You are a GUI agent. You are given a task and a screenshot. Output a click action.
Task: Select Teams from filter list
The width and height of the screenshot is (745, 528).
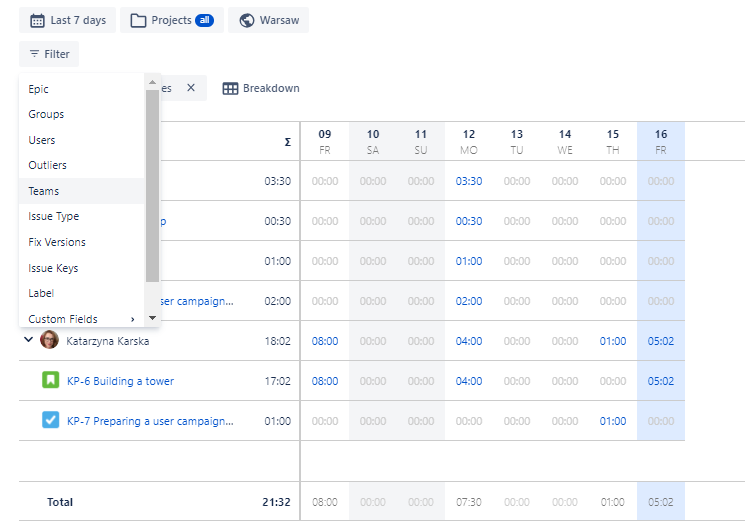tap(44, 191)
